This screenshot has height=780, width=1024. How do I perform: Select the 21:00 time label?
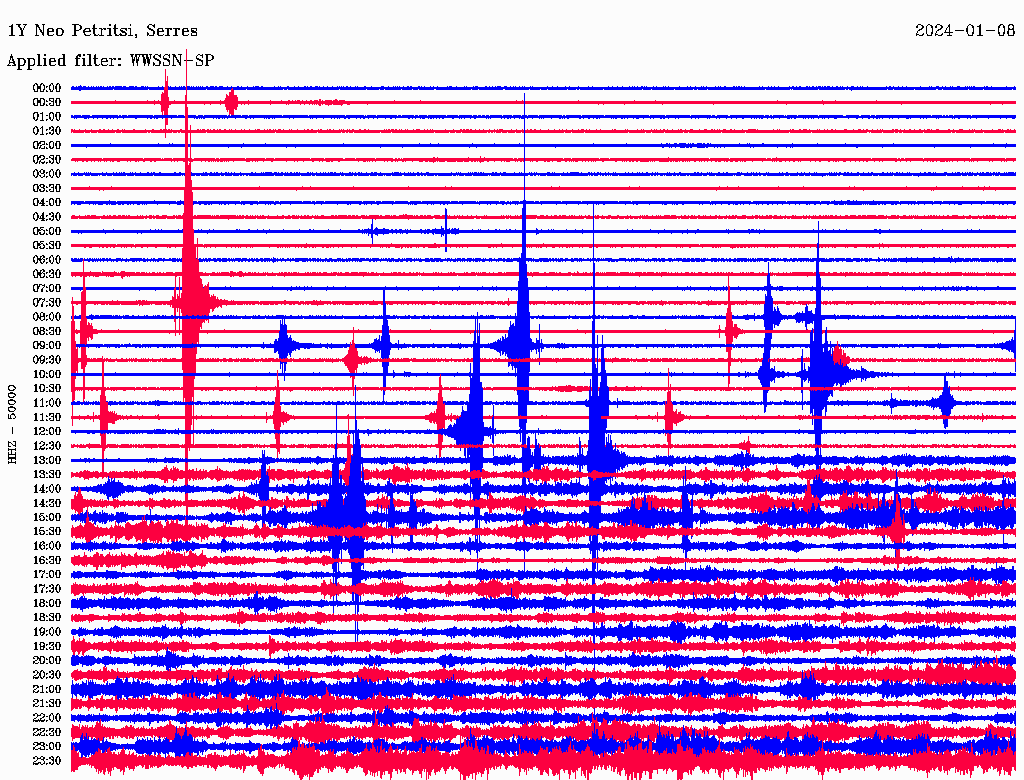[x=47, y=689]
